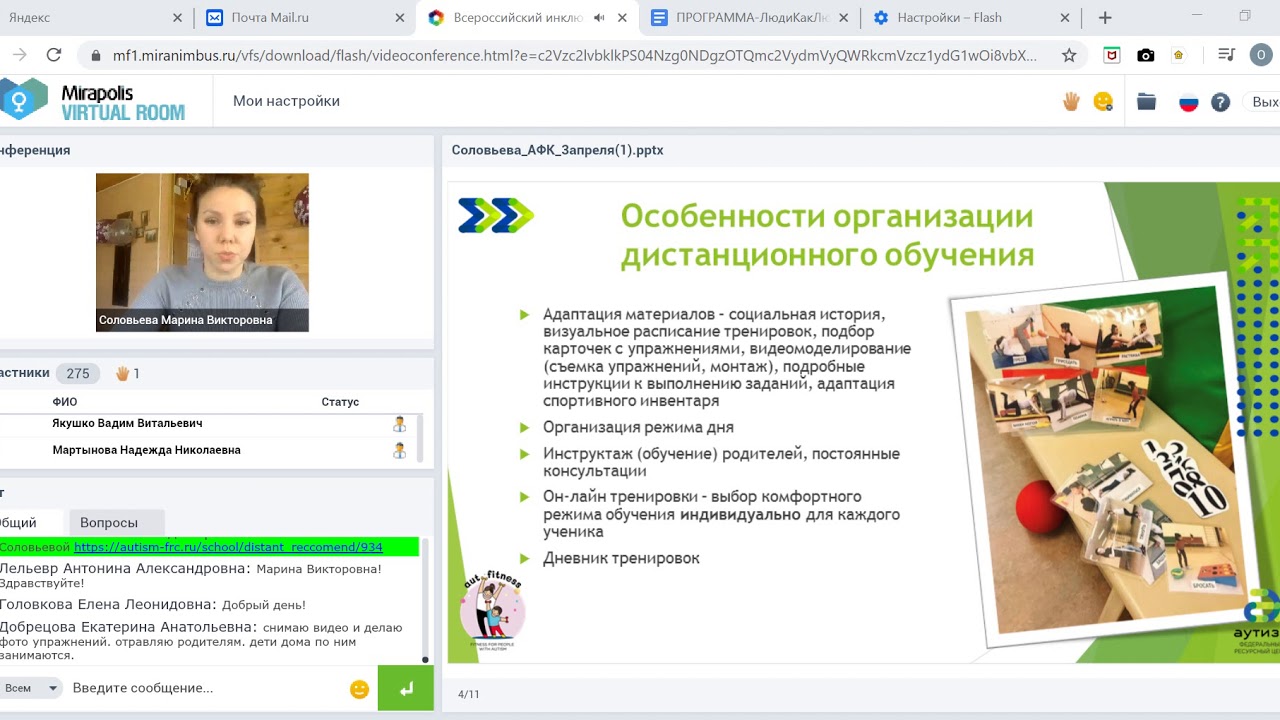Close the Почта Mail.ru tab
1280x720 pixels.
click(399, 17)
